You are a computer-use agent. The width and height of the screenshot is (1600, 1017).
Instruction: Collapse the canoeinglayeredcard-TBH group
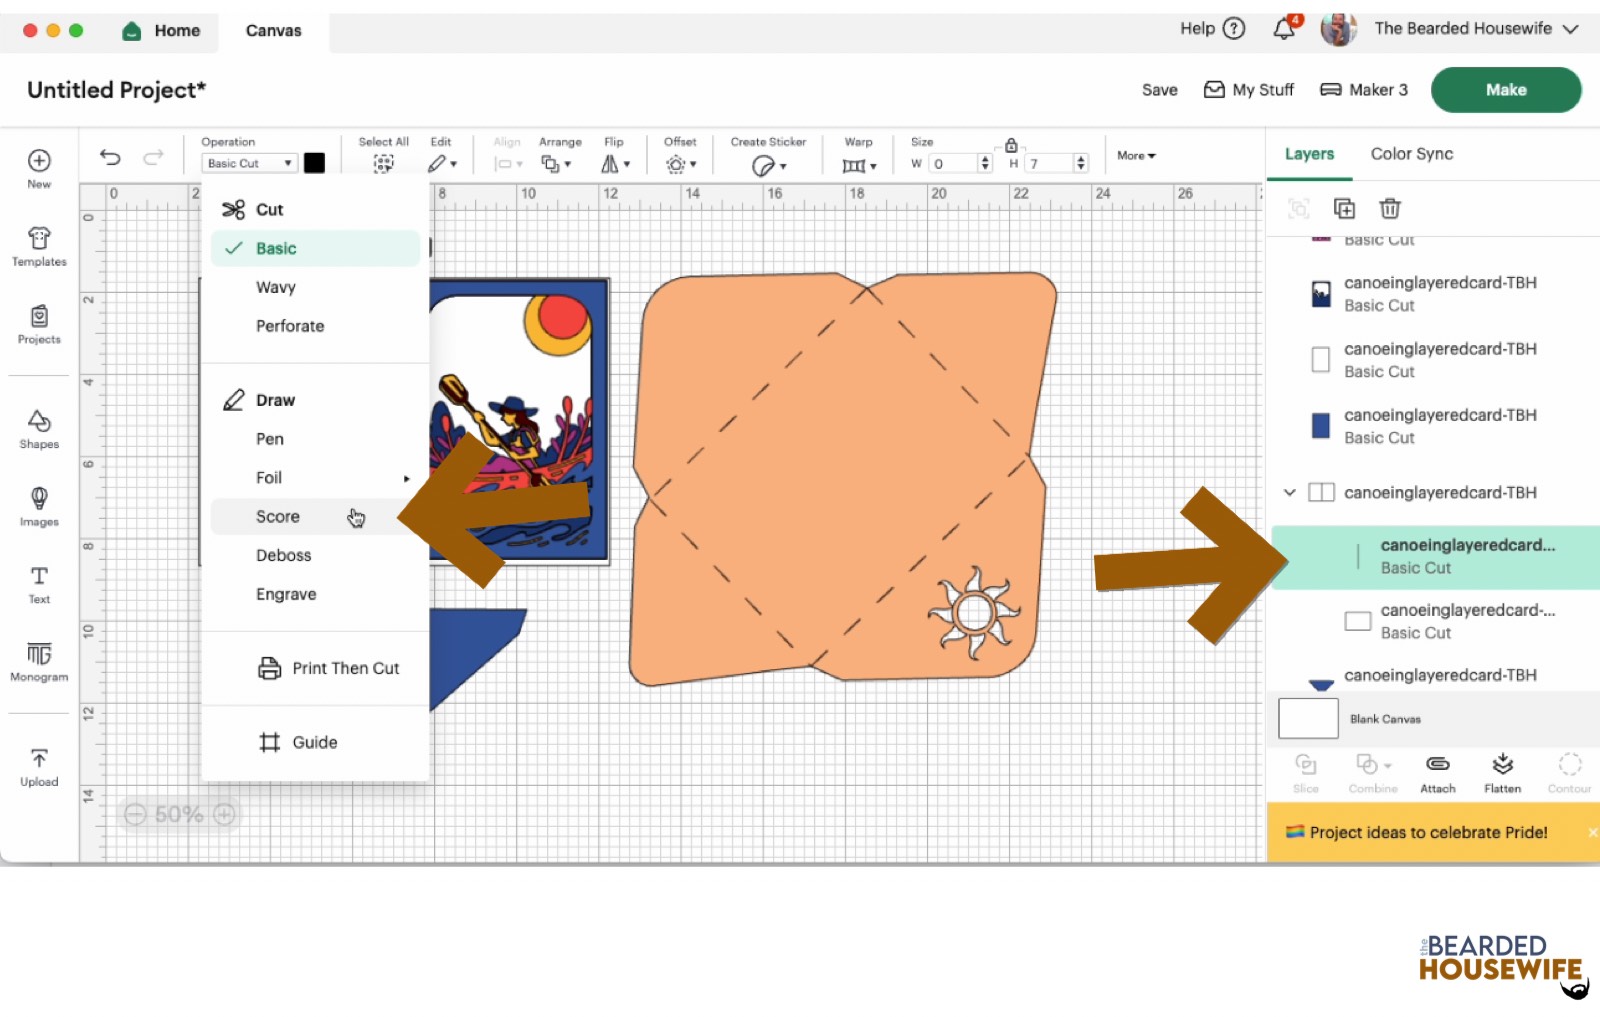(x=1290, y=492)
